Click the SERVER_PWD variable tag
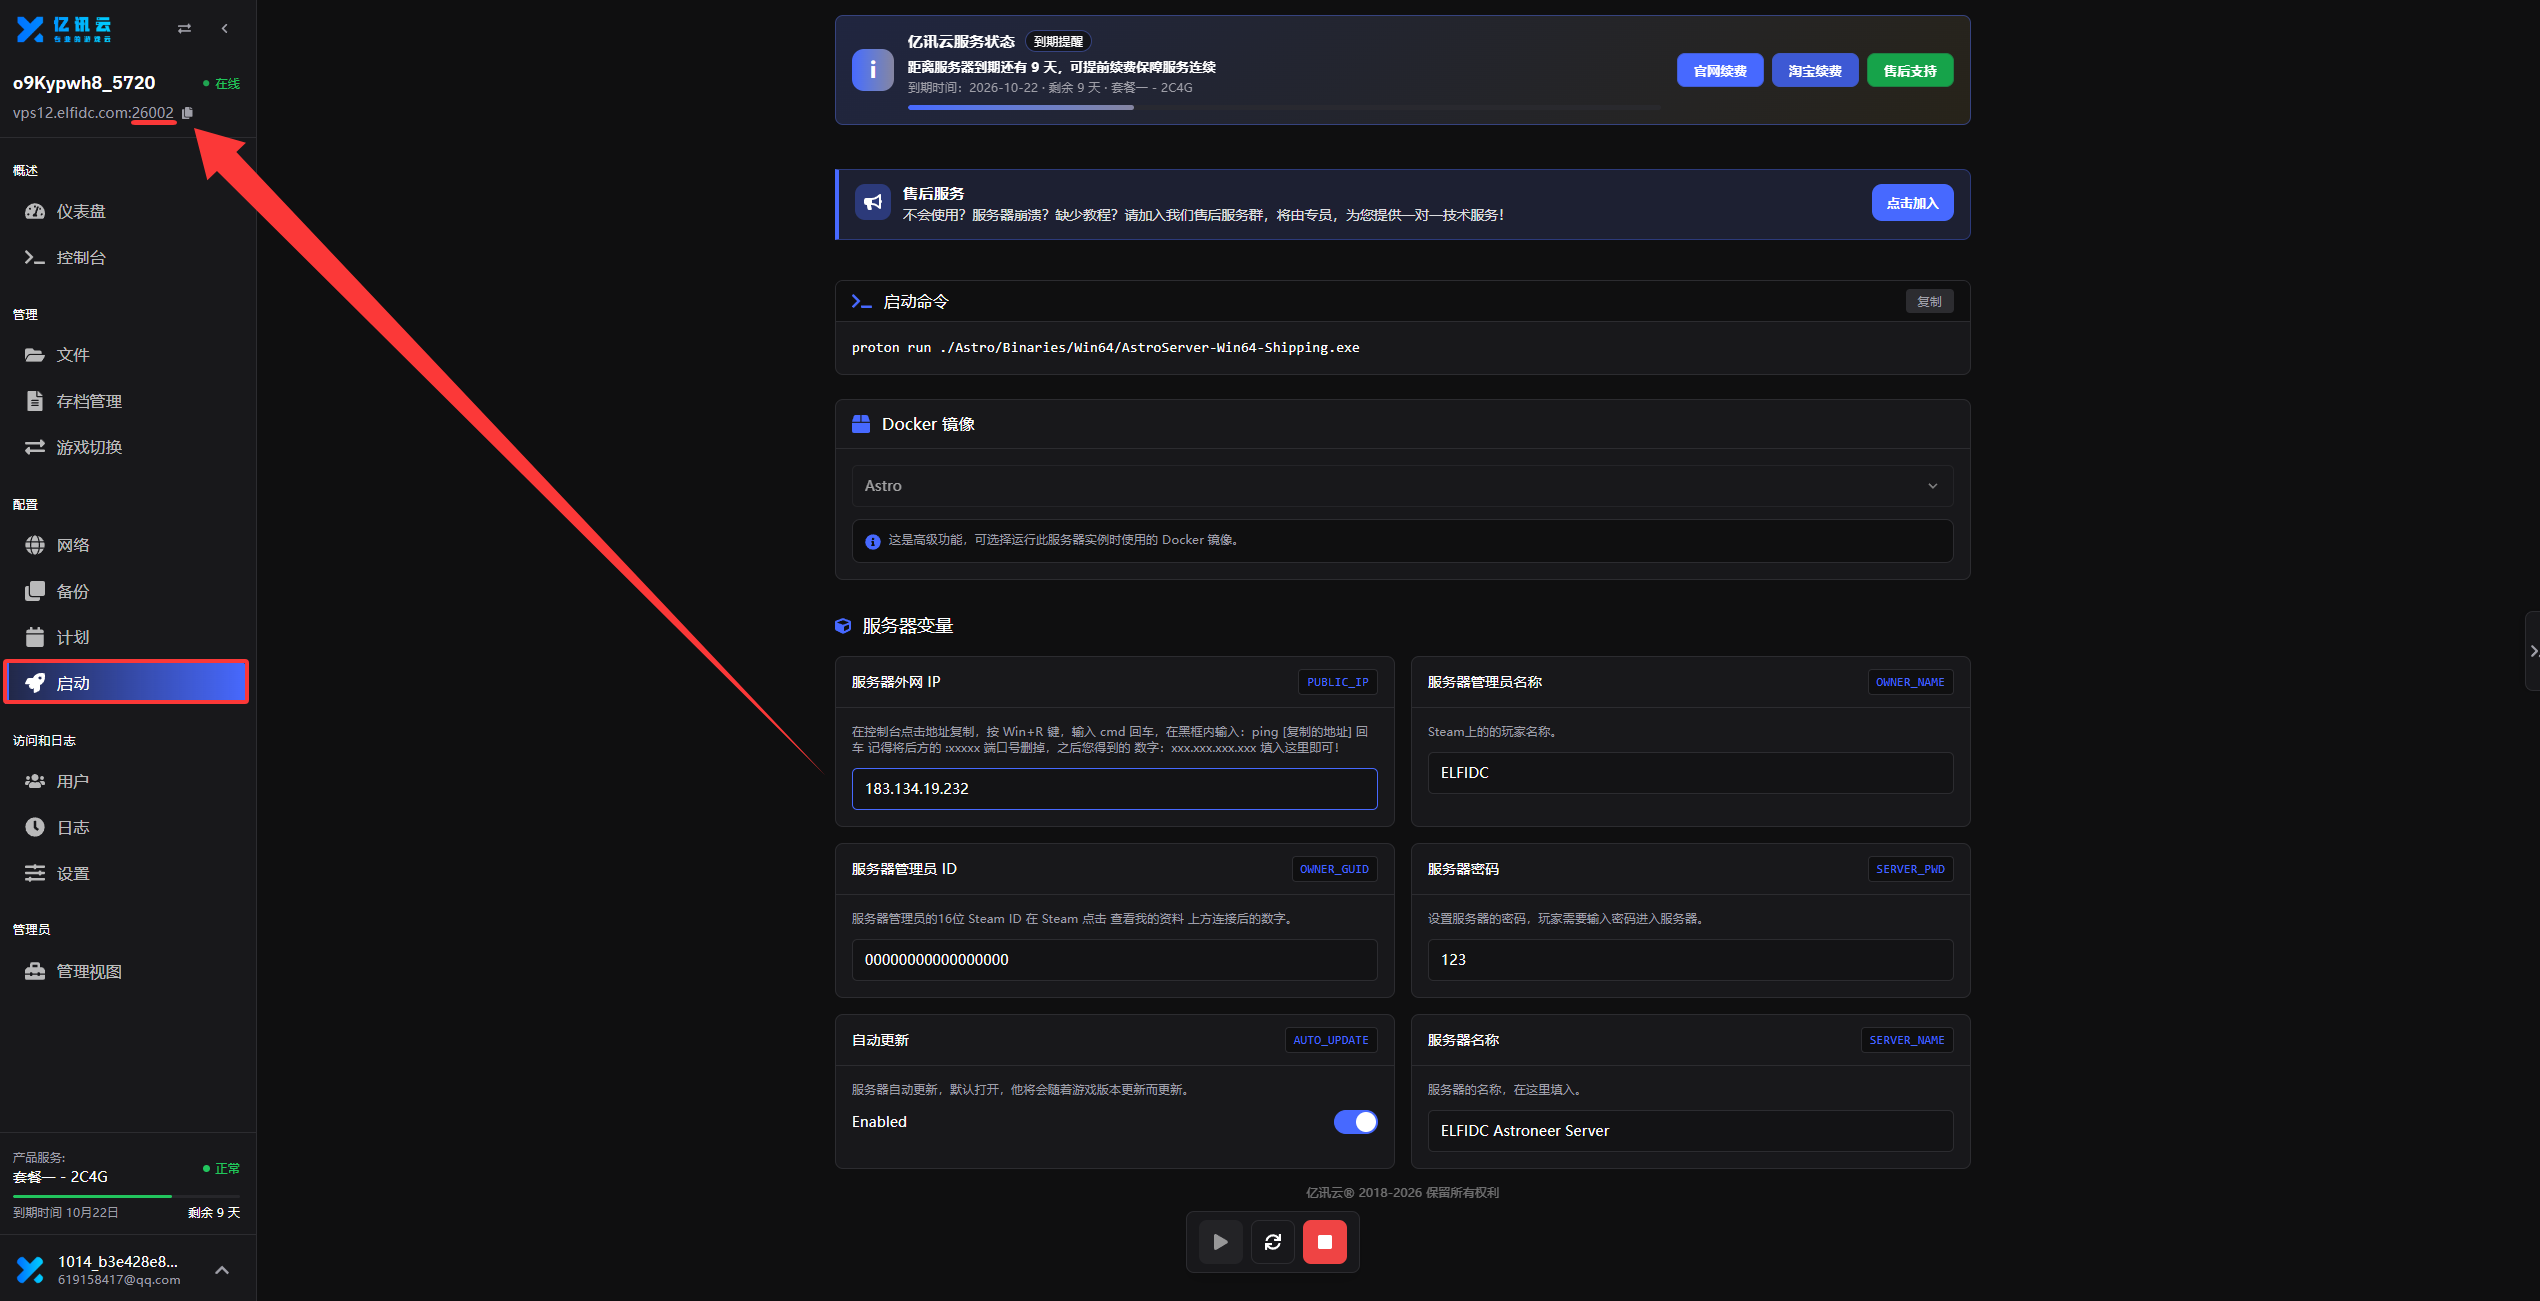Viewport: 2540px width, 1301px height. [x=1910, y=869]
